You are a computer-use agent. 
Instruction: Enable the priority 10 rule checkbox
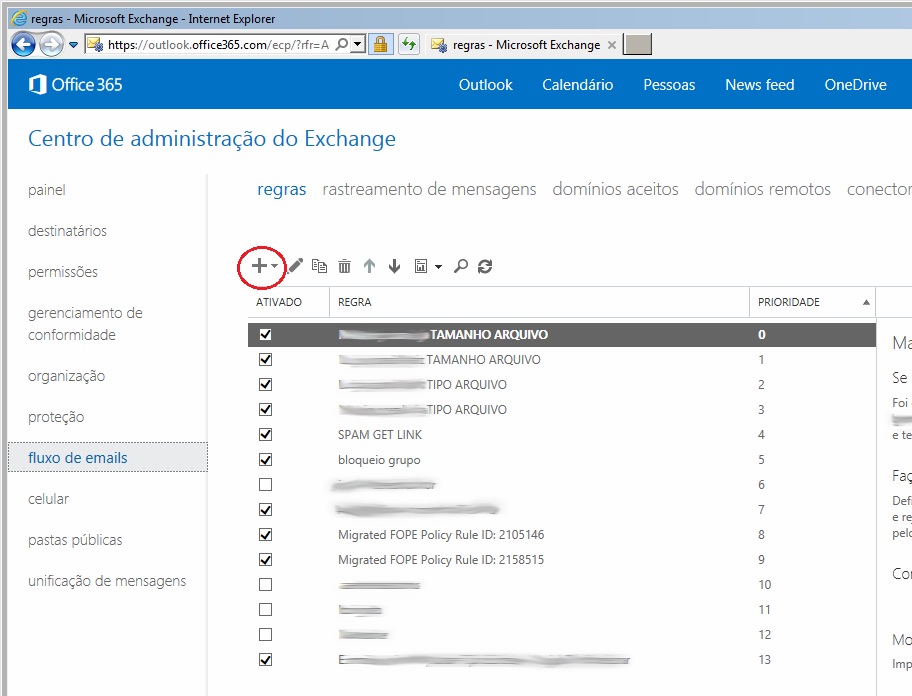(265, 584)
